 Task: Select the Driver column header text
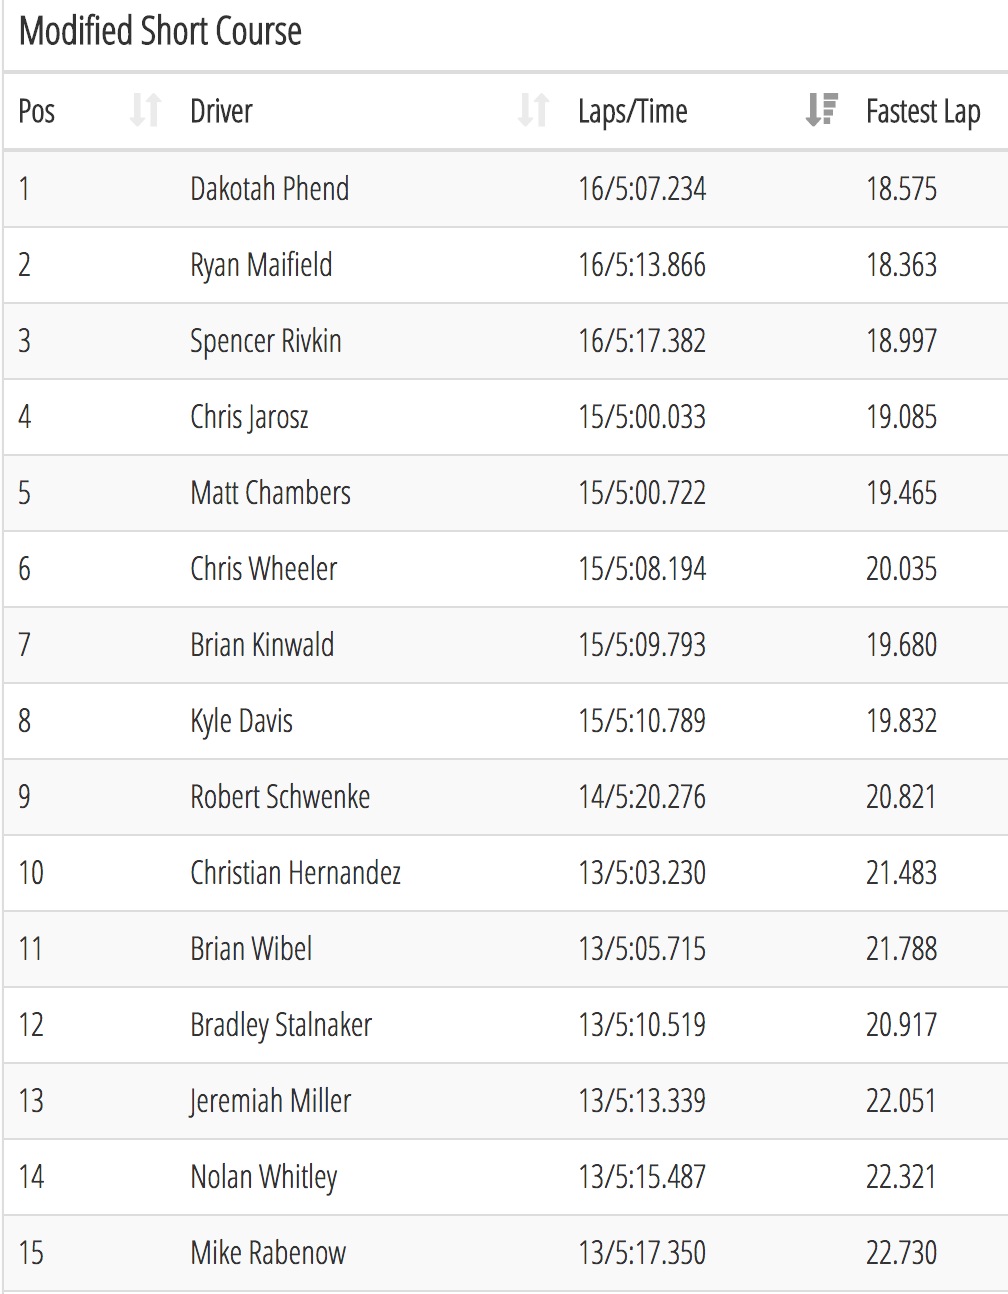click(x=221, y=111)
